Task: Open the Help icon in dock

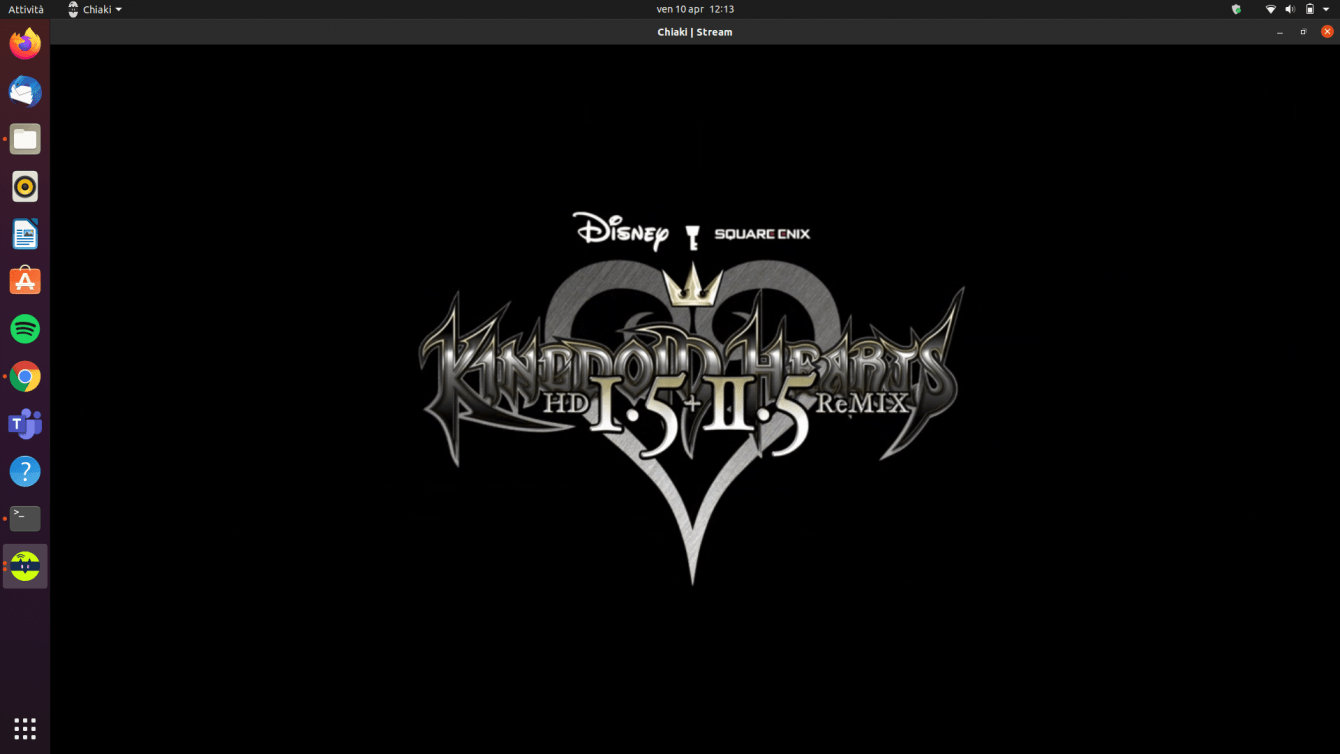Action: (25, 471)
